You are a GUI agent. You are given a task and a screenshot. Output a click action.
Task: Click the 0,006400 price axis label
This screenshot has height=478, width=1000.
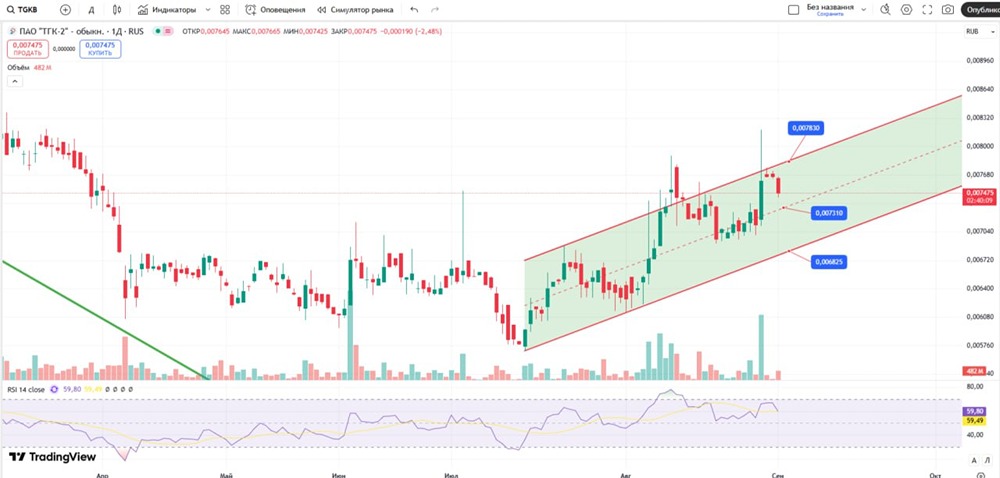pyautogui.click(x=980, y=288)
